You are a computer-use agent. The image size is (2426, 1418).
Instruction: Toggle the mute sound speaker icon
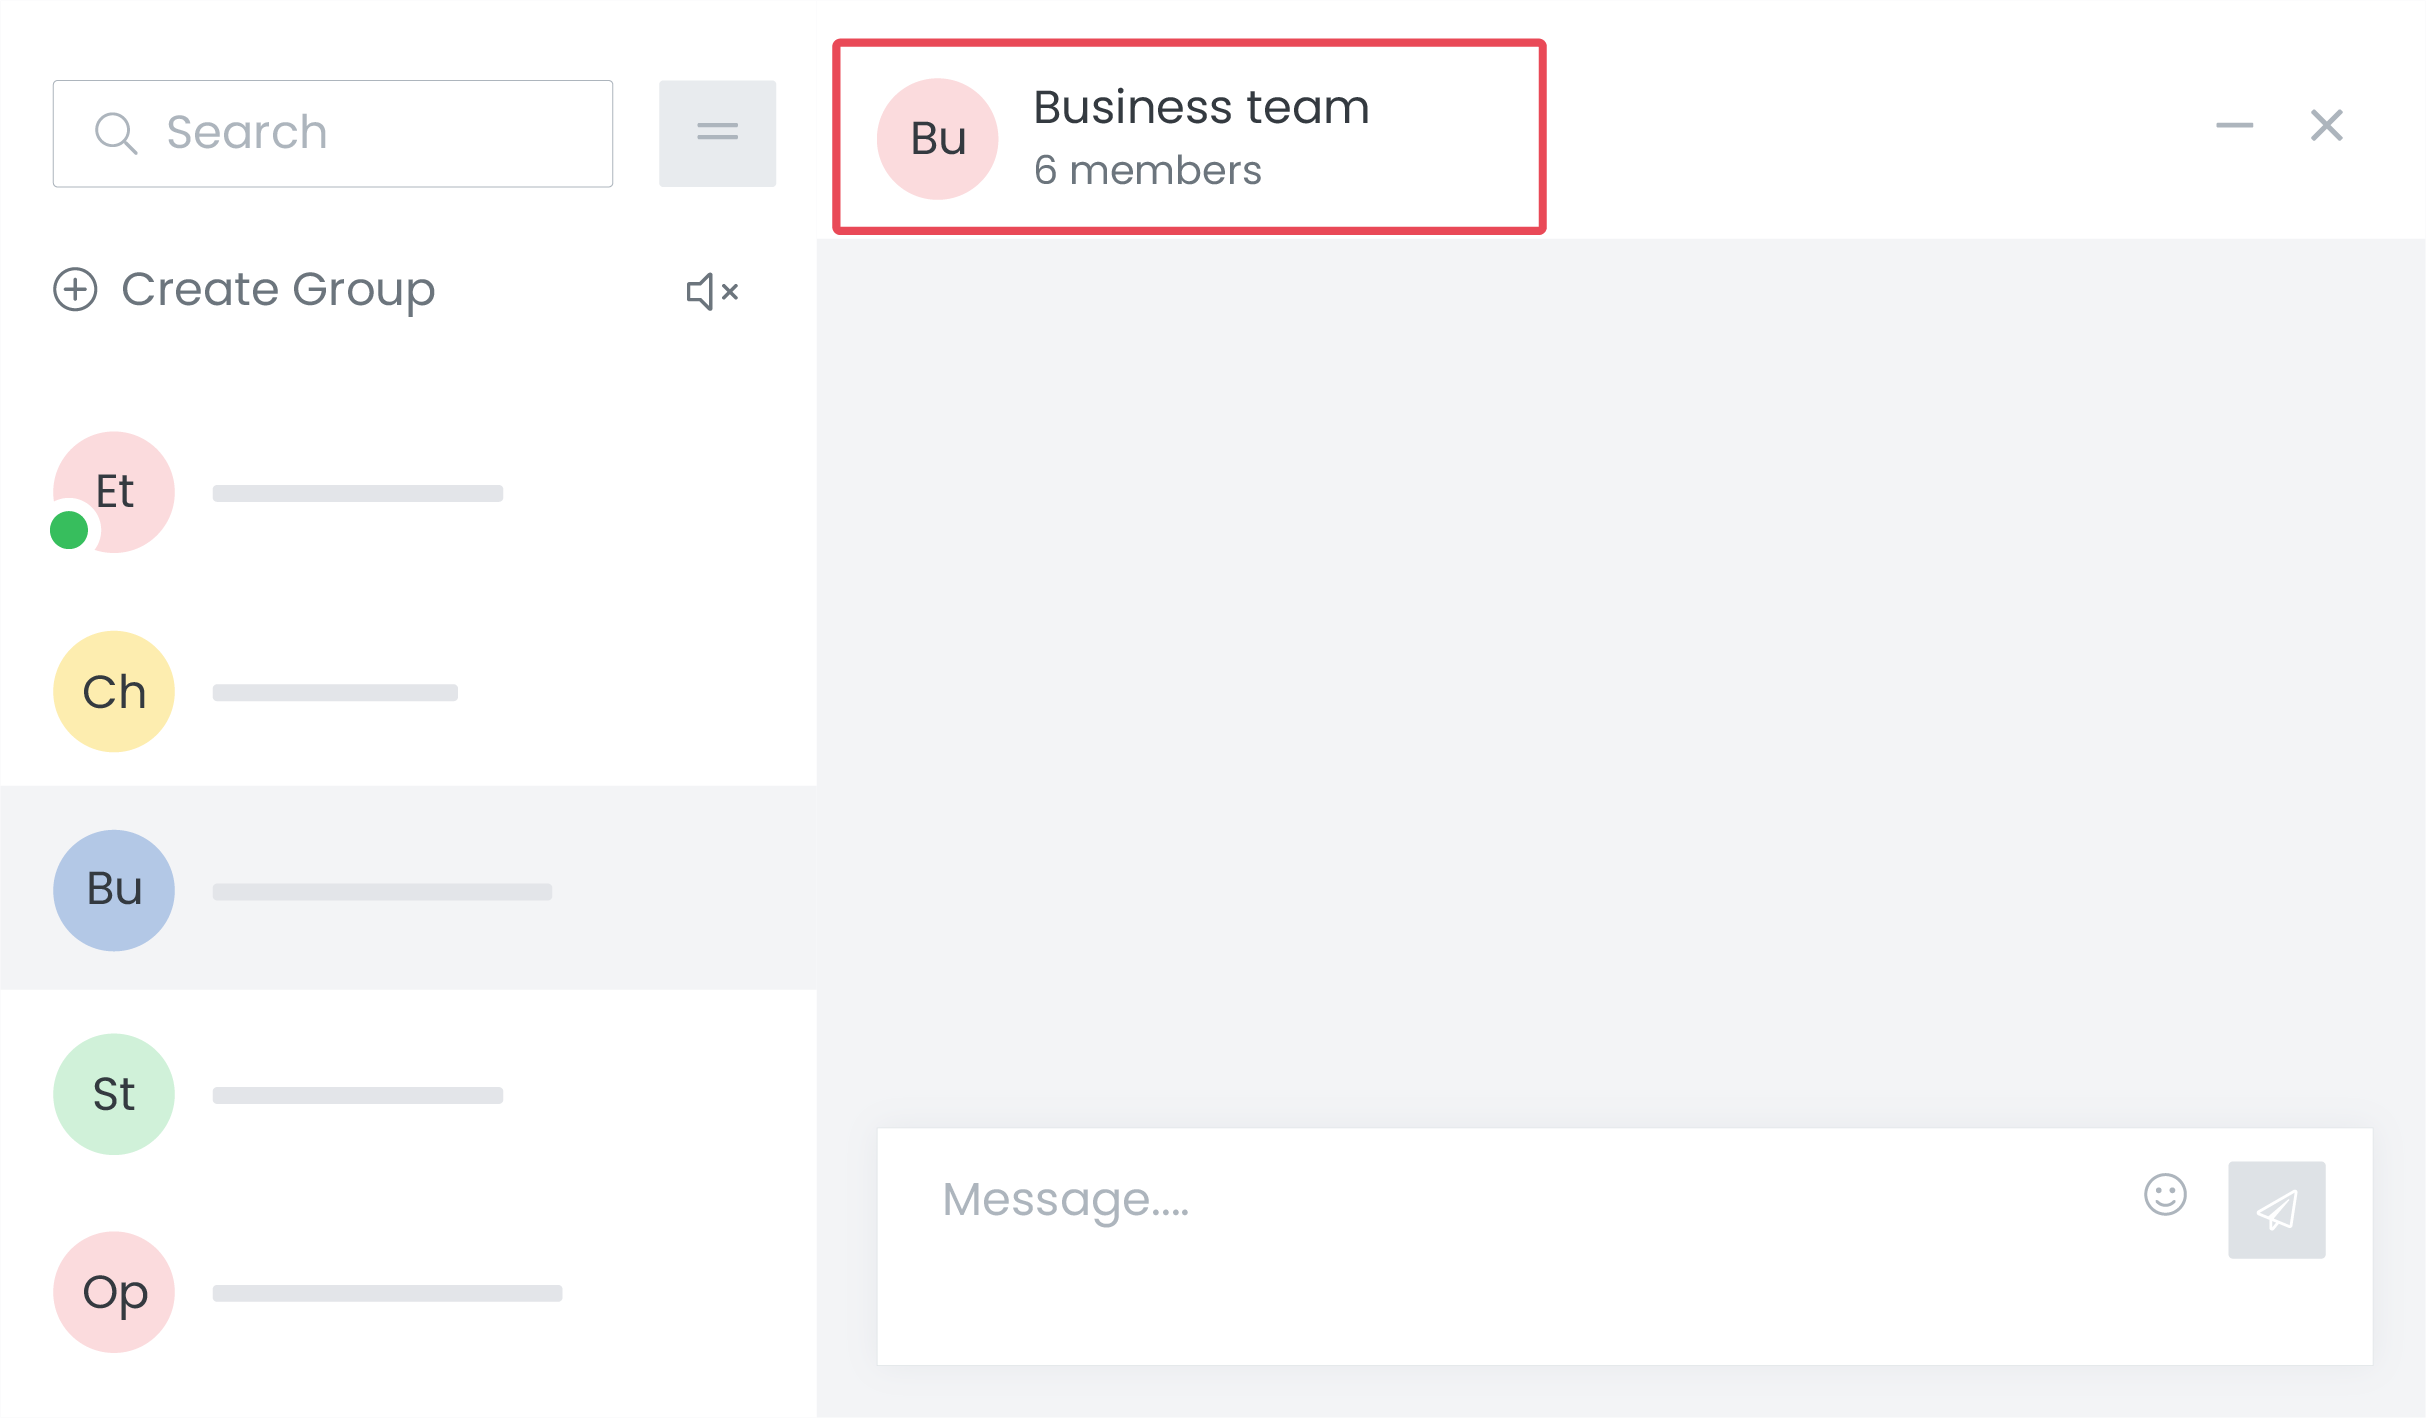[x=712, y=292]
